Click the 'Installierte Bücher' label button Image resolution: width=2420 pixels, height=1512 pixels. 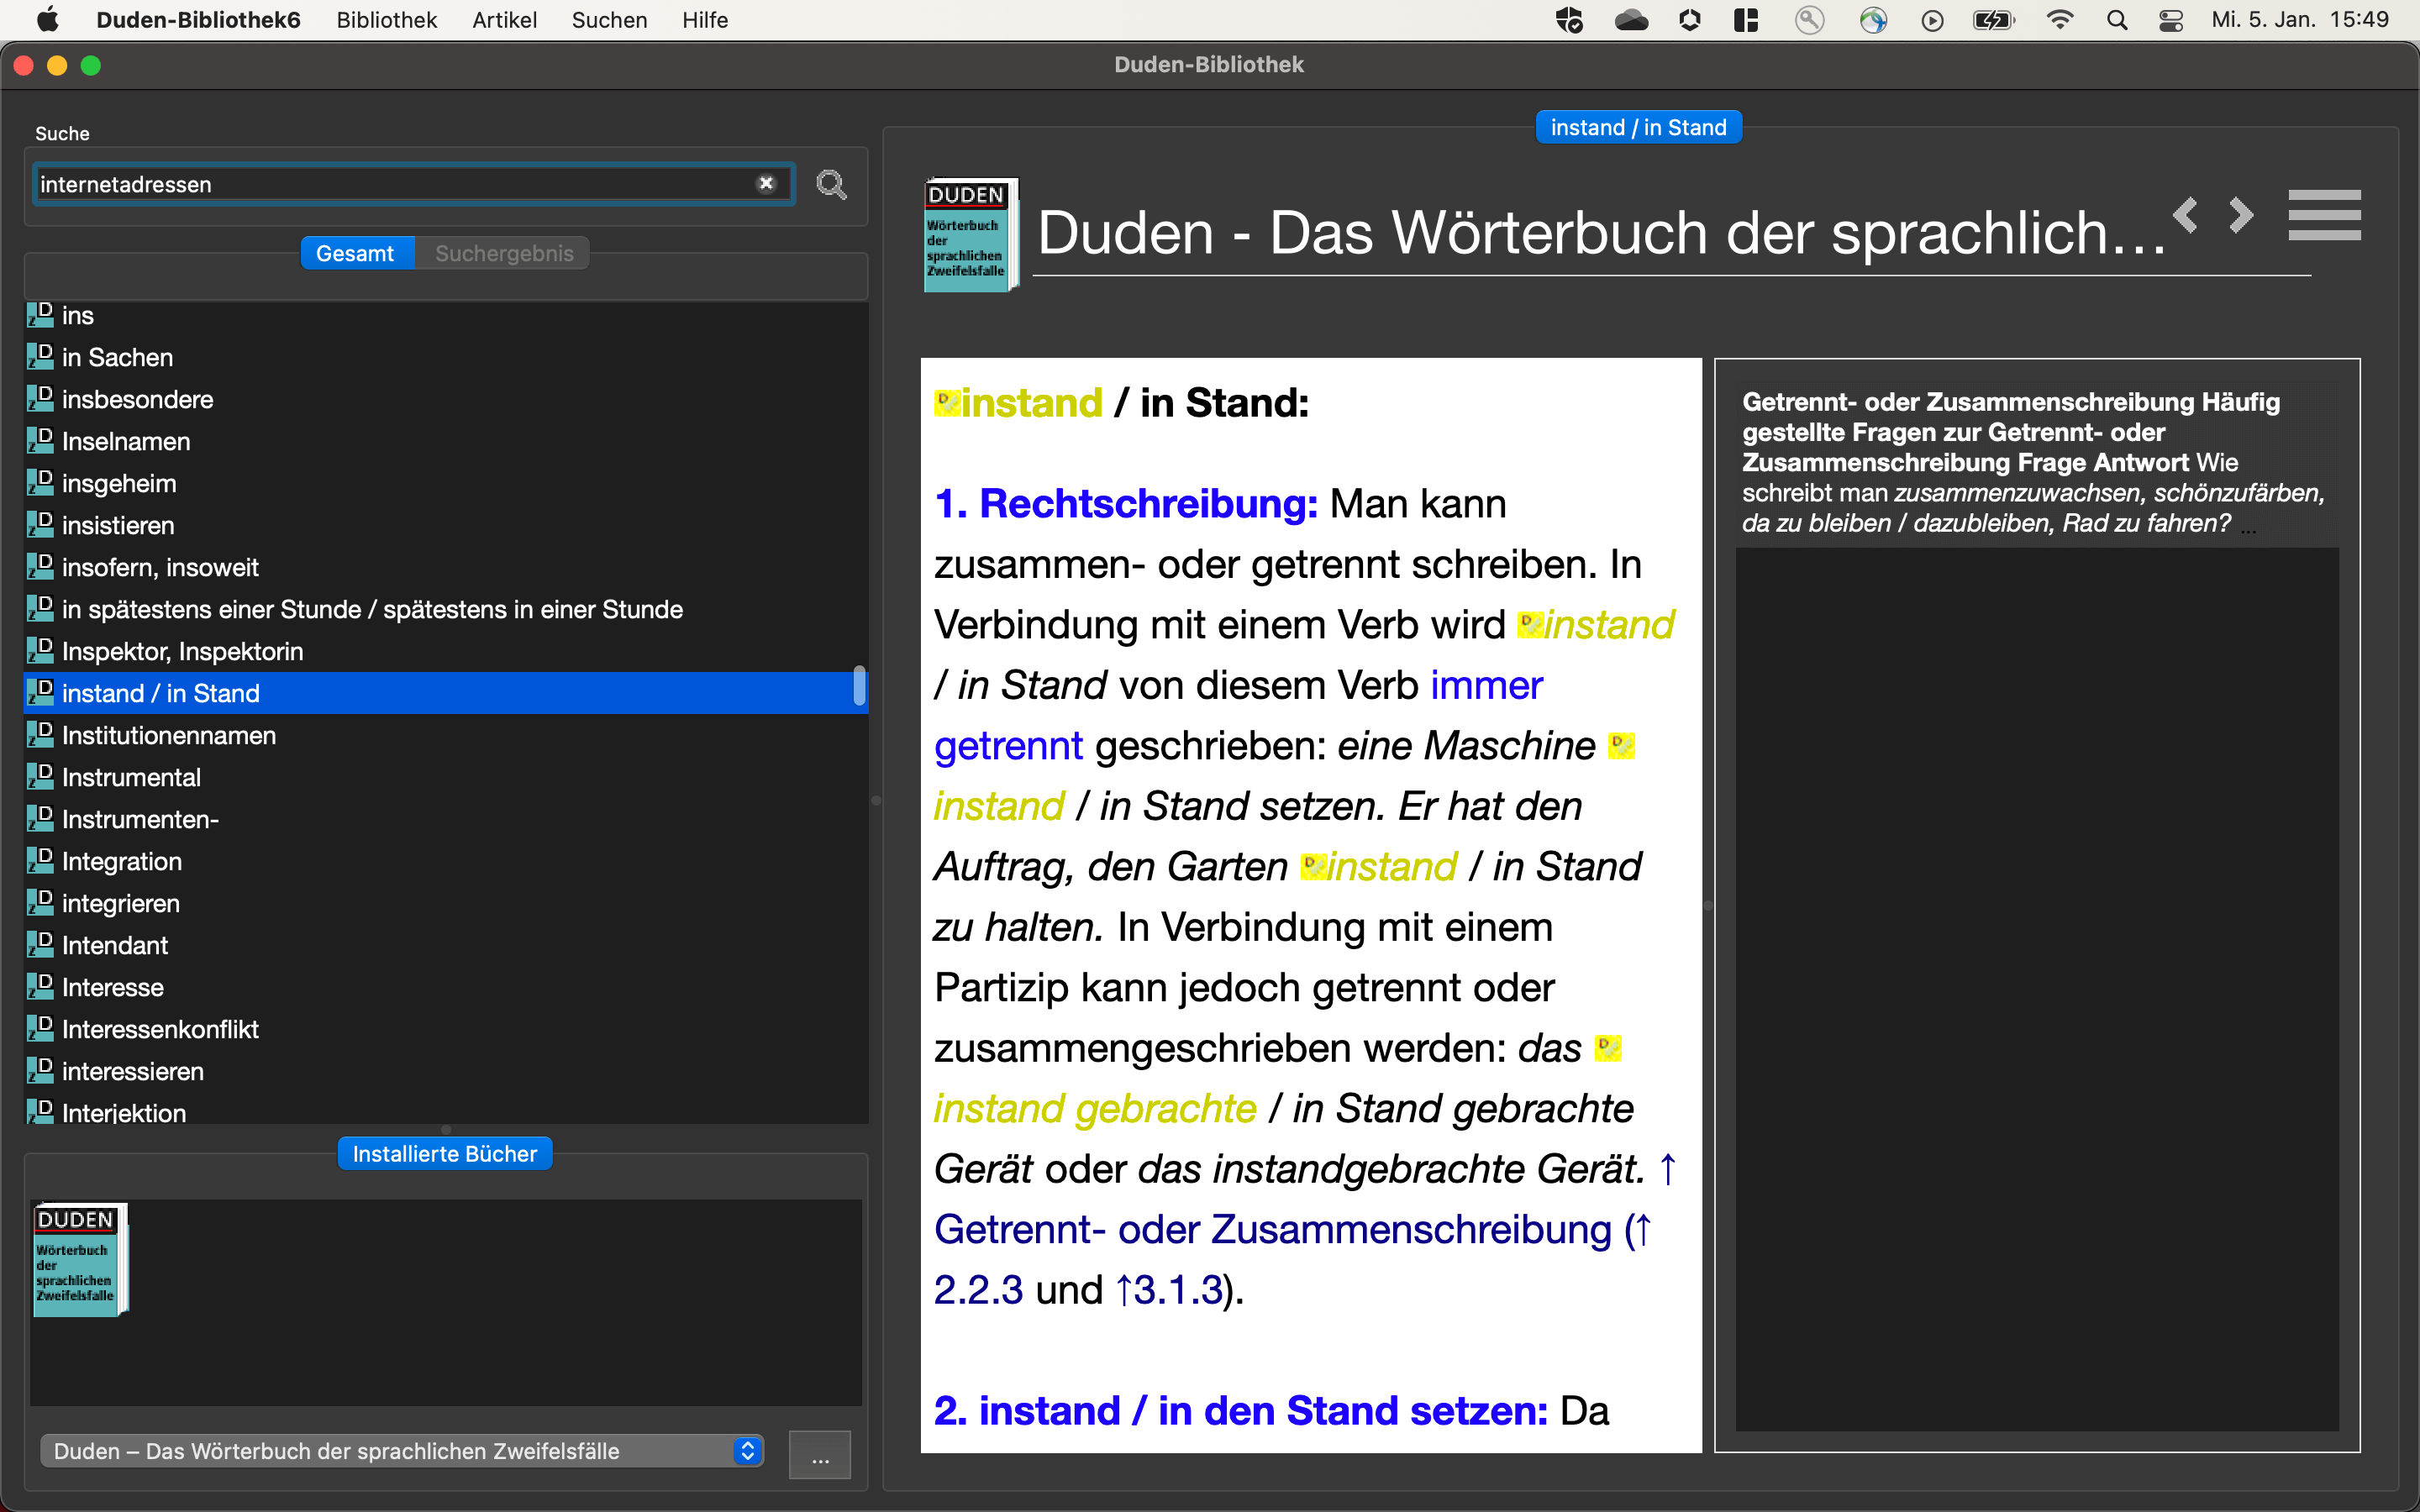[445, 1154]
